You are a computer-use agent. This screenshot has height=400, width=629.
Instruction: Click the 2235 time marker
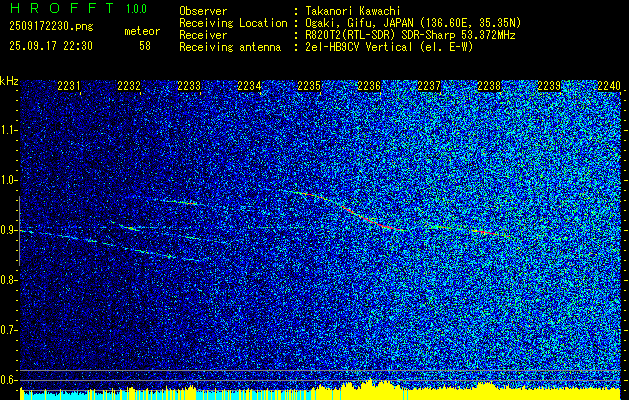[x=309, y=86]
